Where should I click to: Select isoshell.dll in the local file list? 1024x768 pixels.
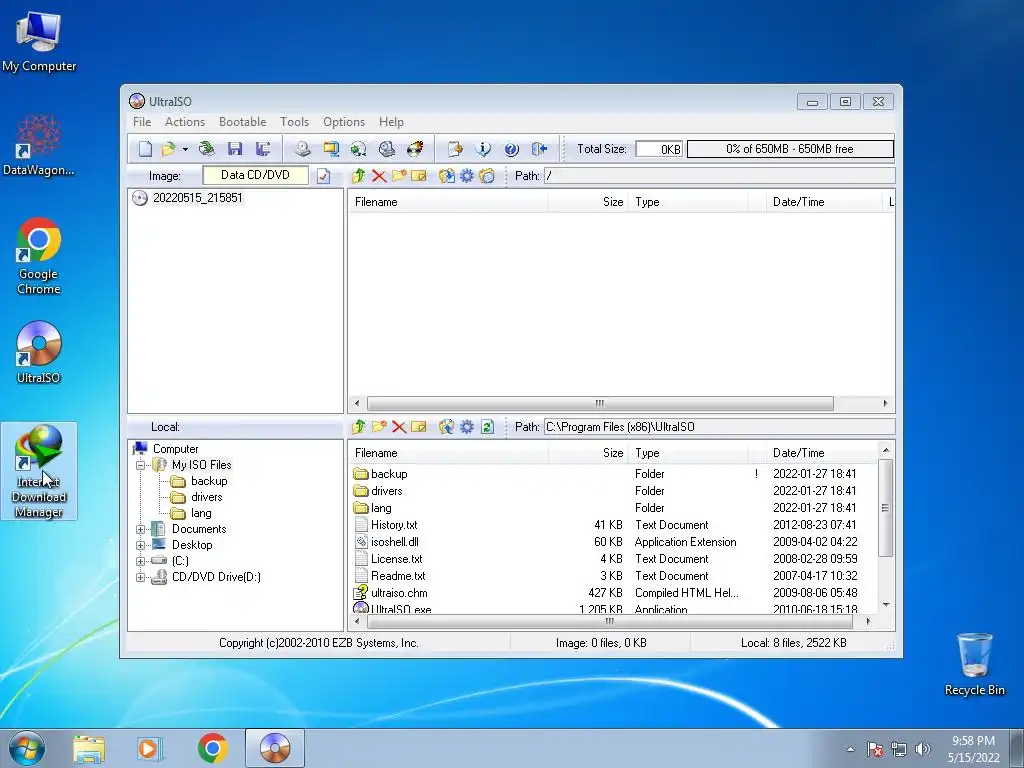(x=394, y=542)
